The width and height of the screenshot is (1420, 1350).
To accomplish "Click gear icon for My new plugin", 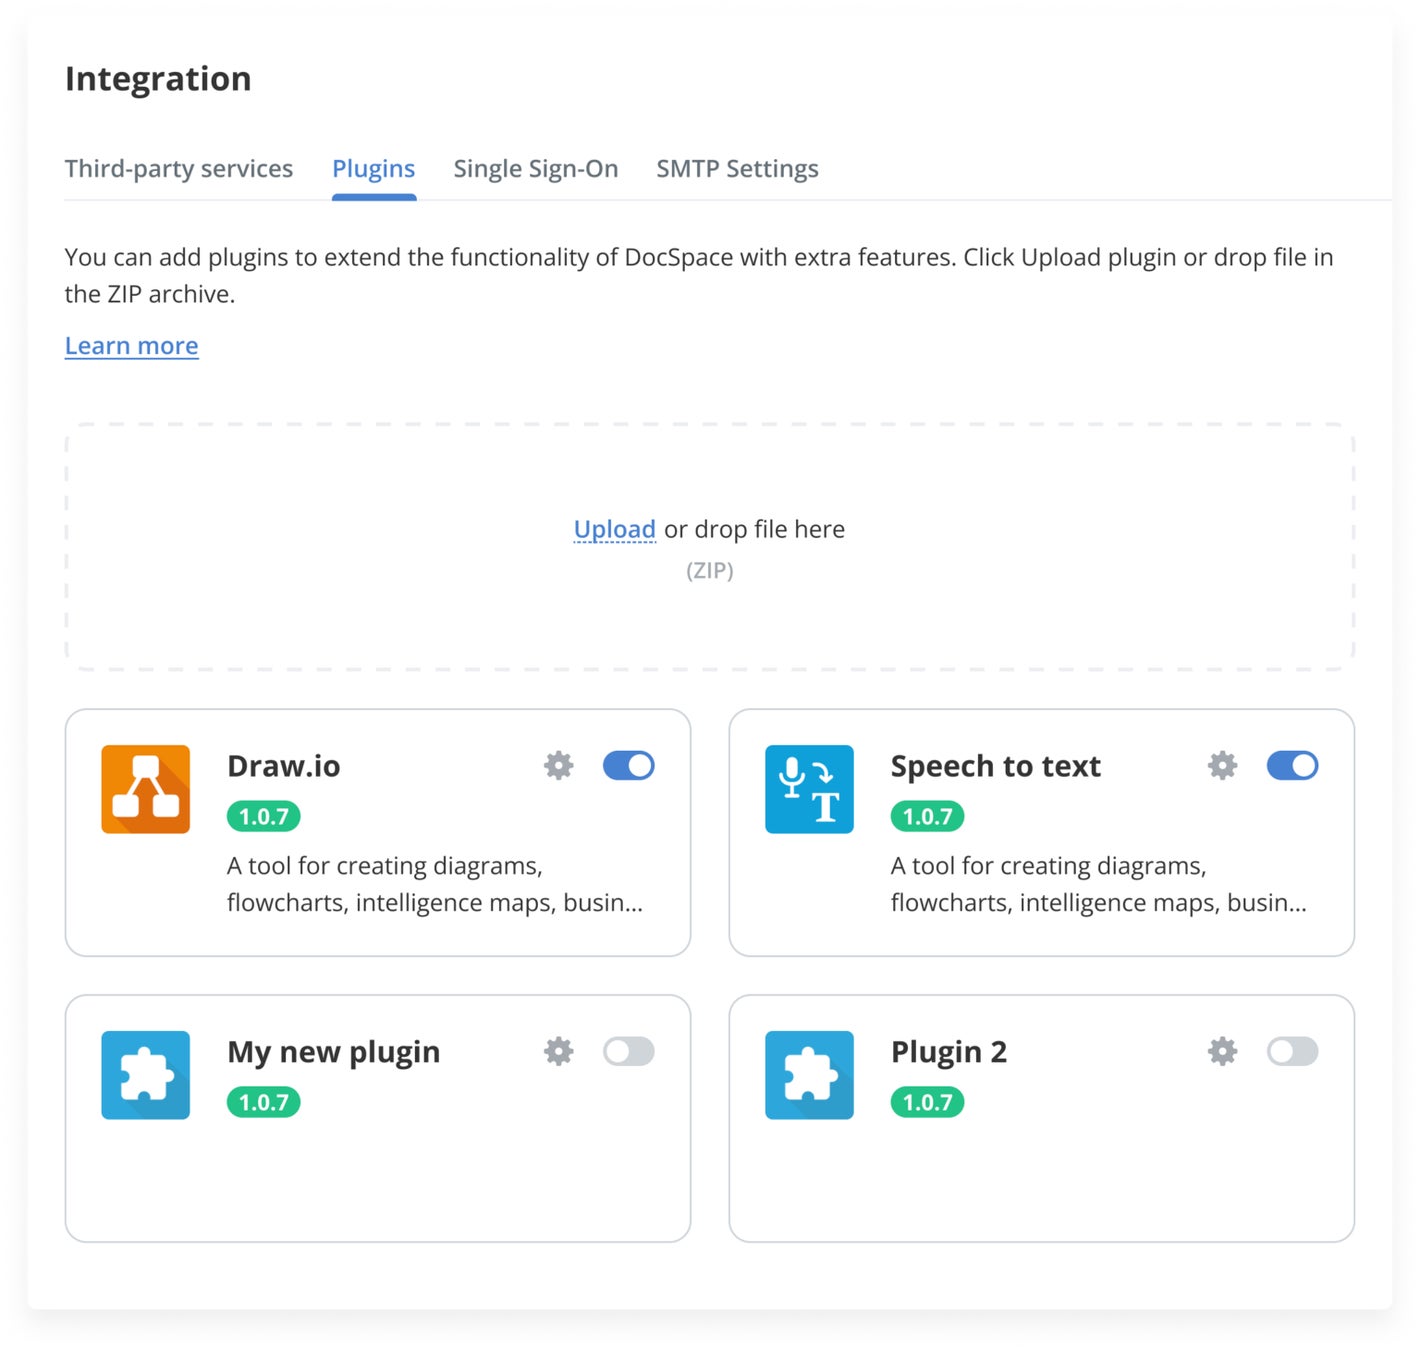I will pos(558,1051).
